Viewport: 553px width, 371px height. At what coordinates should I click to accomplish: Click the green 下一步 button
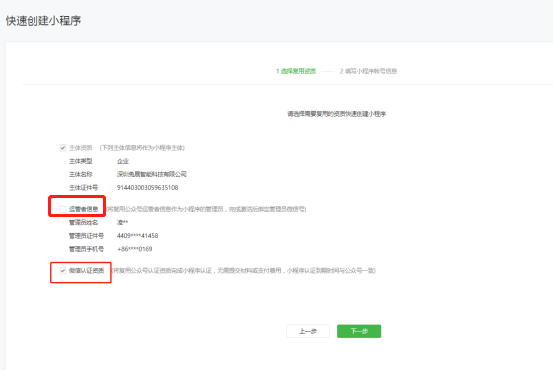359,331
